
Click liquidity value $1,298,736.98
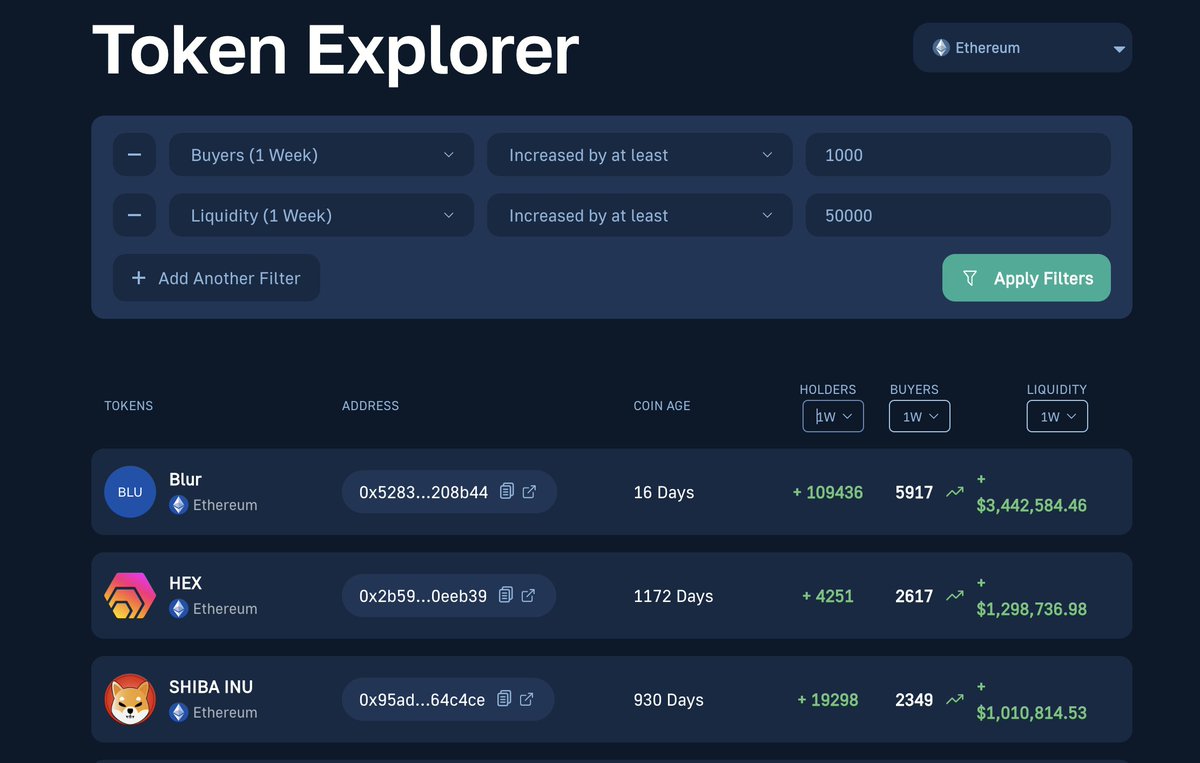[1031, 609]
